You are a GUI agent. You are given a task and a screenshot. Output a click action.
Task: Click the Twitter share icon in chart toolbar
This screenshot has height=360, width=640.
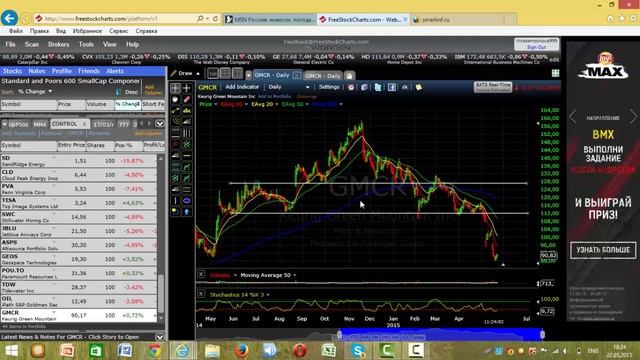tap(378, 87)
